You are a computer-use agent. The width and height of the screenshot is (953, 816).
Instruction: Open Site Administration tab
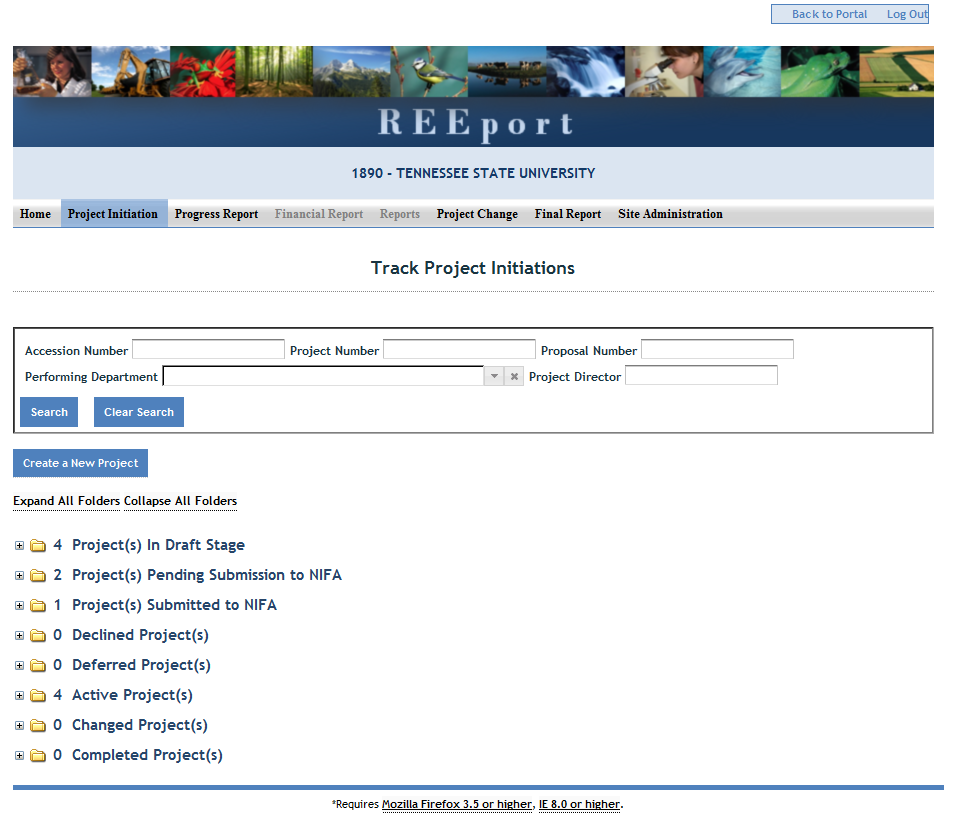670,214
